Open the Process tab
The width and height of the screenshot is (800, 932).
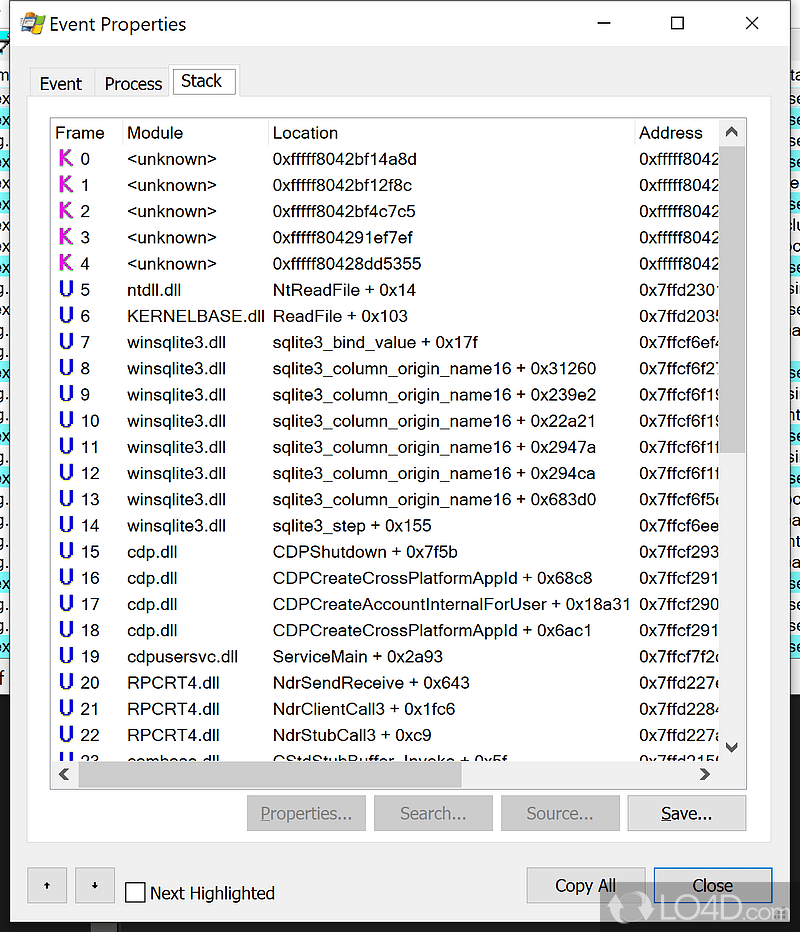pyautogui.click(x=133, y=84)
